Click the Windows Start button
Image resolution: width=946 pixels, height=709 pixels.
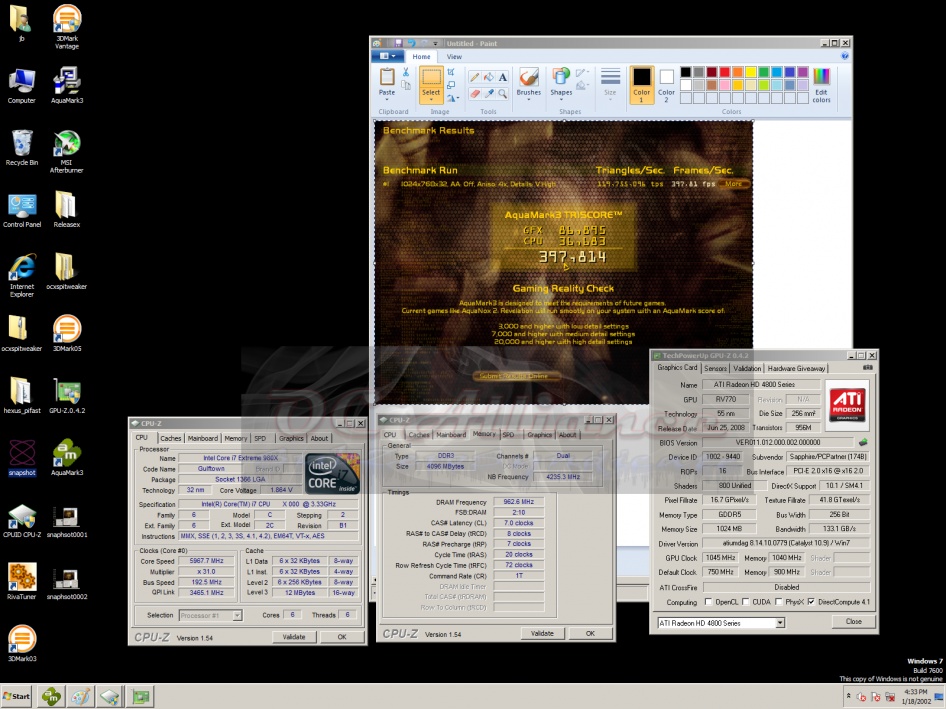pyautogui.click(x=17, y=696)
